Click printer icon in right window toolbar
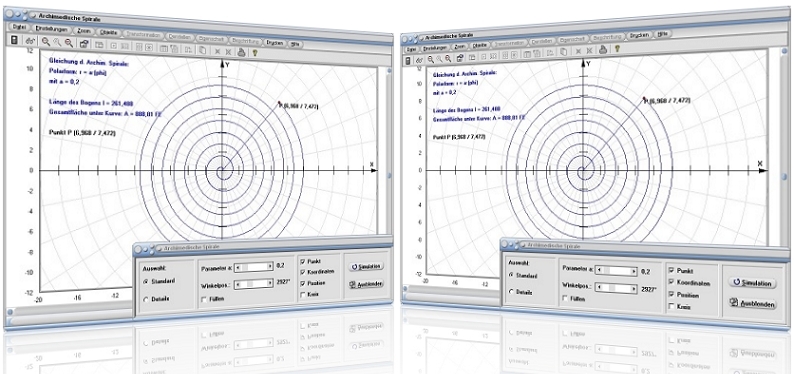This screenshot has height=374, width=794. 603,50
